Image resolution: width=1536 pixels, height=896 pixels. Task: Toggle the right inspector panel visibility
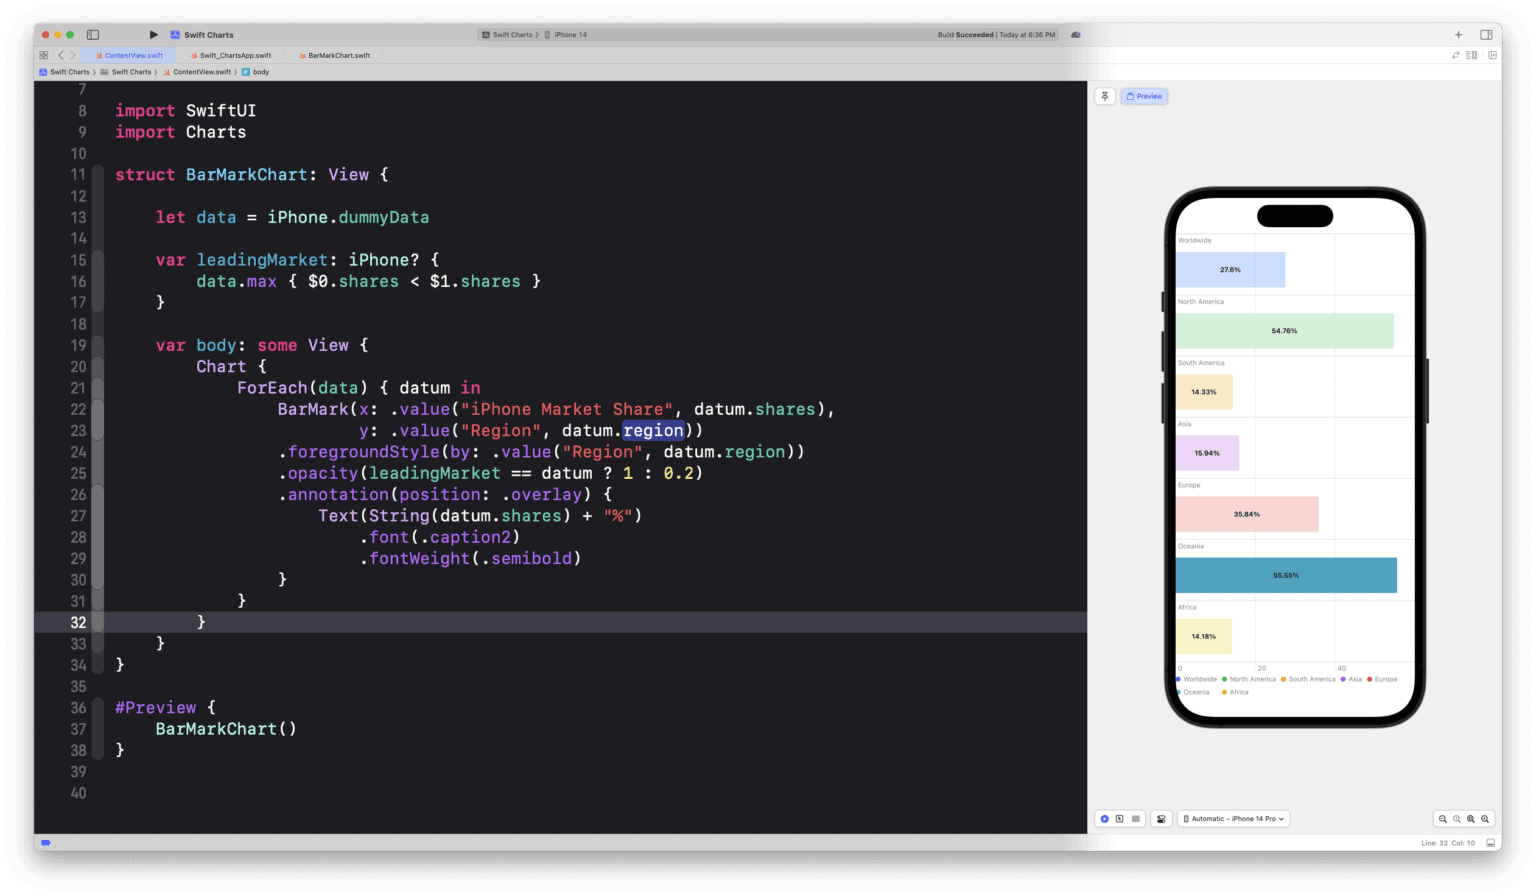pos(1486,34)
